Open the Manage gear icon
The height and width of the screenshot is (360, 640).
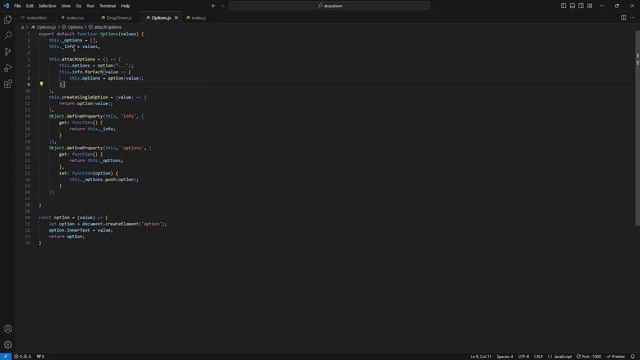tap(8, 344)
